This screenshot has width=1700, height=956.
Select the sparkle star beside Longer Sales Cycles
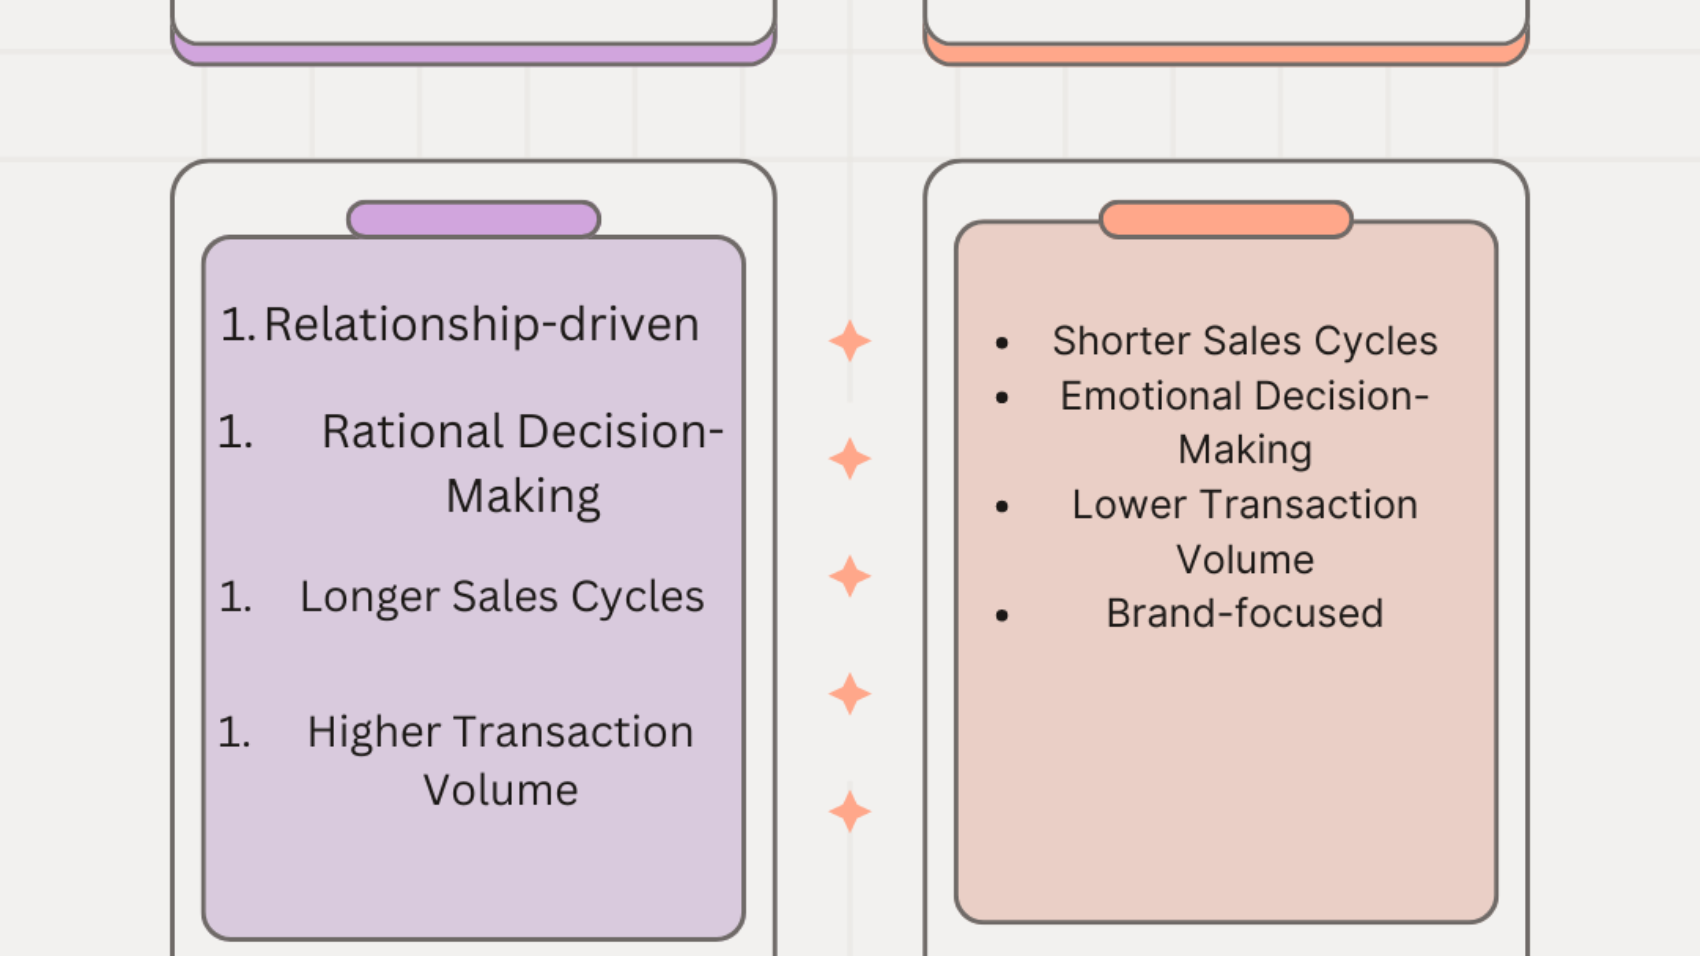850,577
